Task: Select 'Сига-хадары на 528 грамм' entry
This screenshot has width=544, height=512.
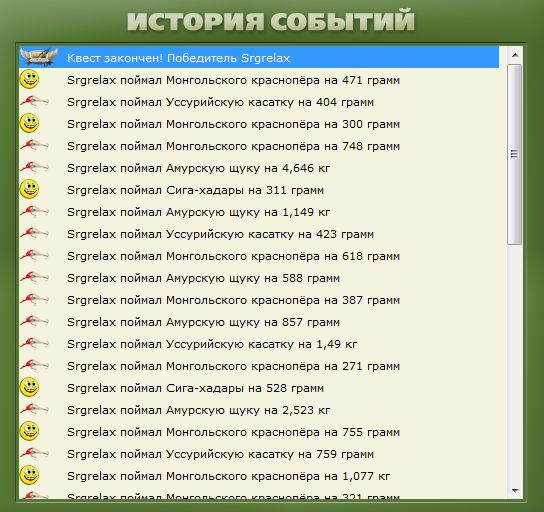Action: point(259,388)
